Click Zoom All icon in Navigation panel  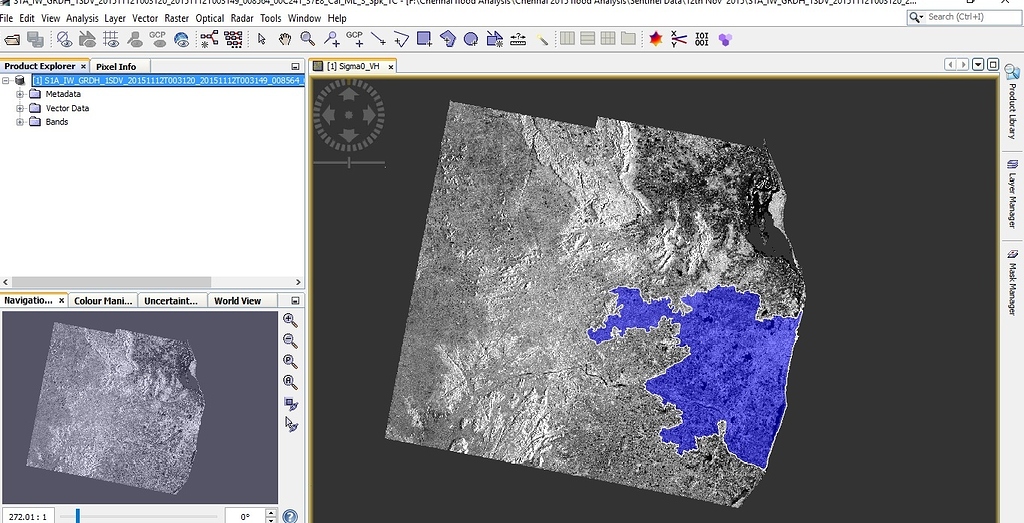(x=290, y=382)
